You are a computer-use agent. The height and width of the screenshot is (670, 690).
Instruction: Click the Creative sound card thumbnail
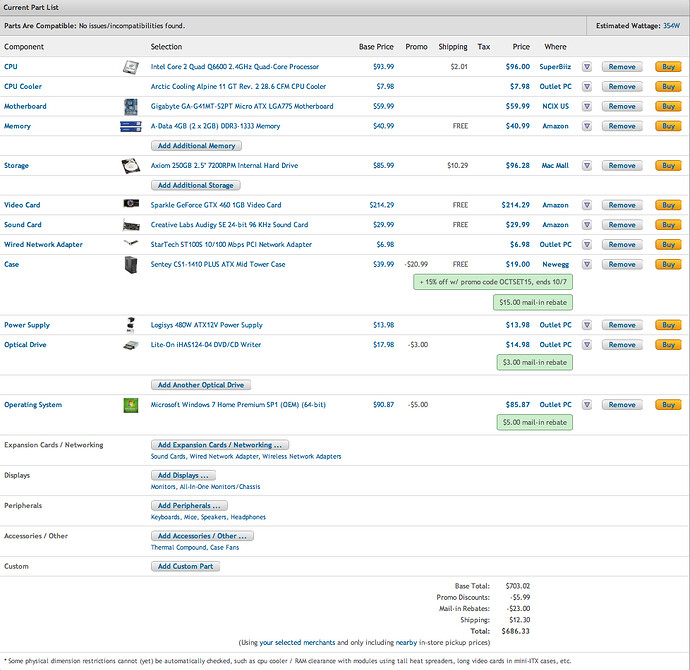click(x=131, y=225)
